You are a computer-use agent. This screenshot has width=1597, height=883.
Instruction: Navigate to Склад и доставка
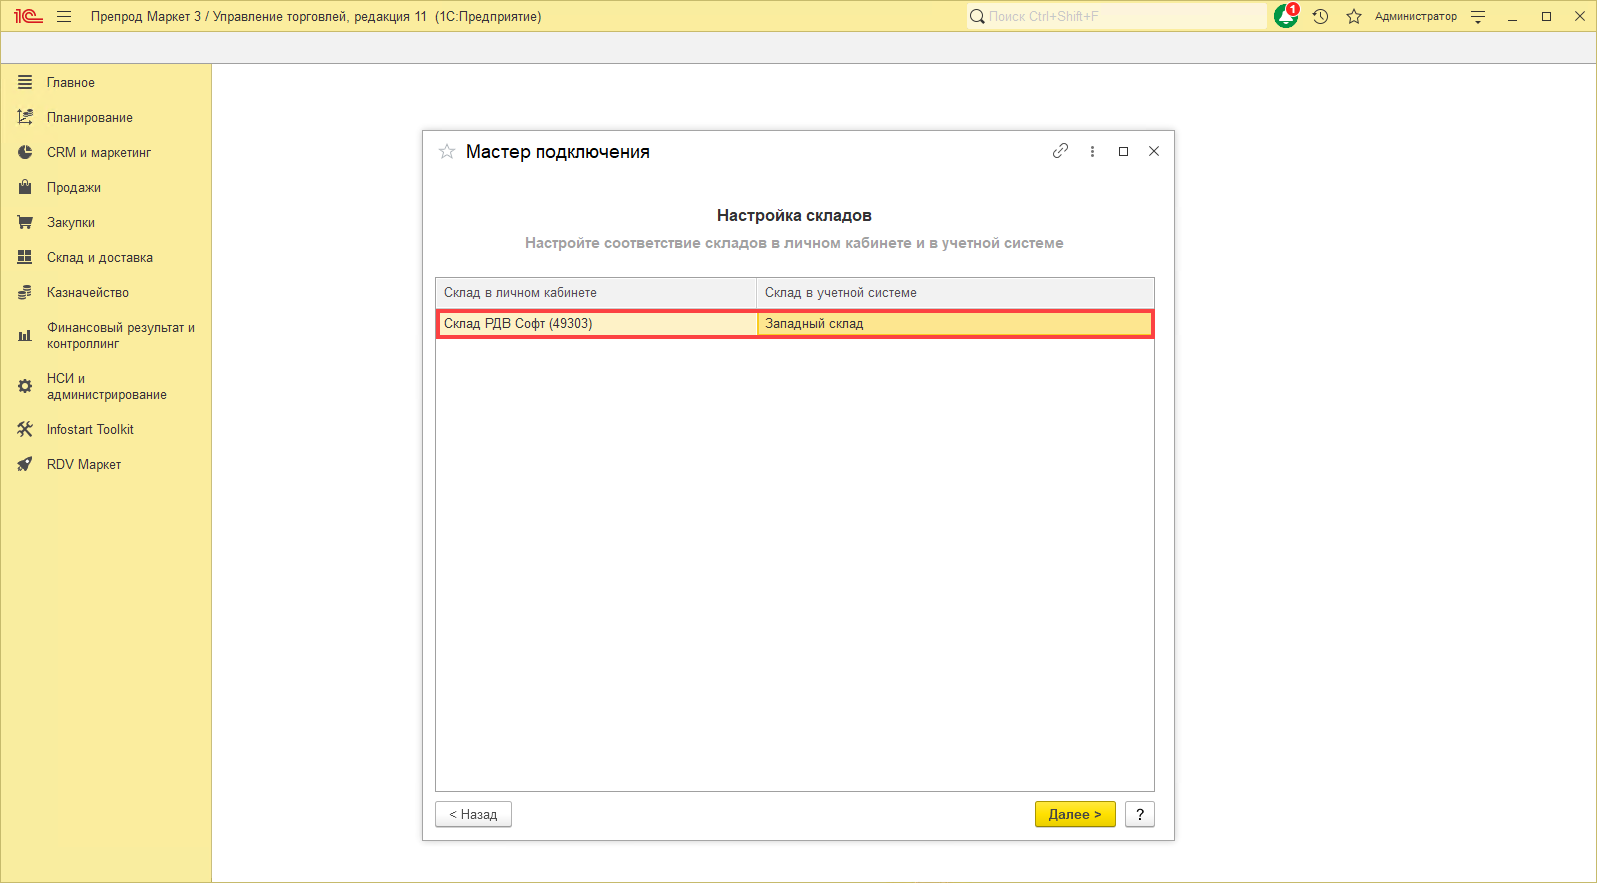pyautogui.click(x=100, y=257)
